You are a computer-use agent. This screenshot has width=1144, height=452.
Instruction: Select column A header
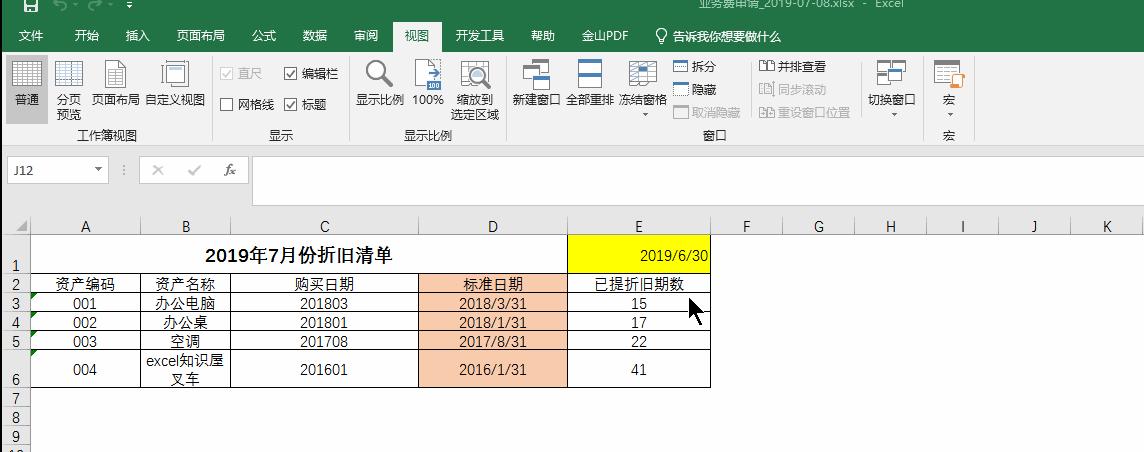click(85, 227)
